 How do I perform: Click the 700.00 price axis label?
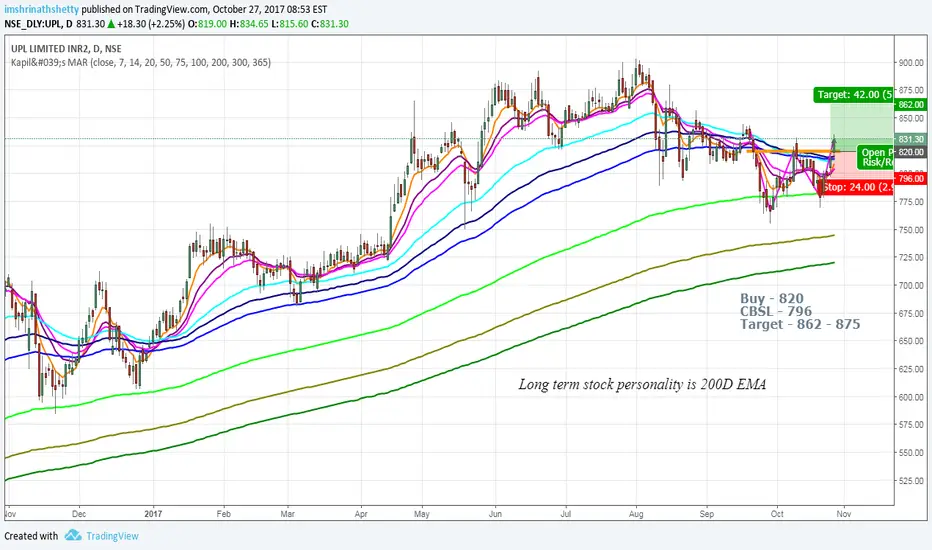[x=911, y=286]
